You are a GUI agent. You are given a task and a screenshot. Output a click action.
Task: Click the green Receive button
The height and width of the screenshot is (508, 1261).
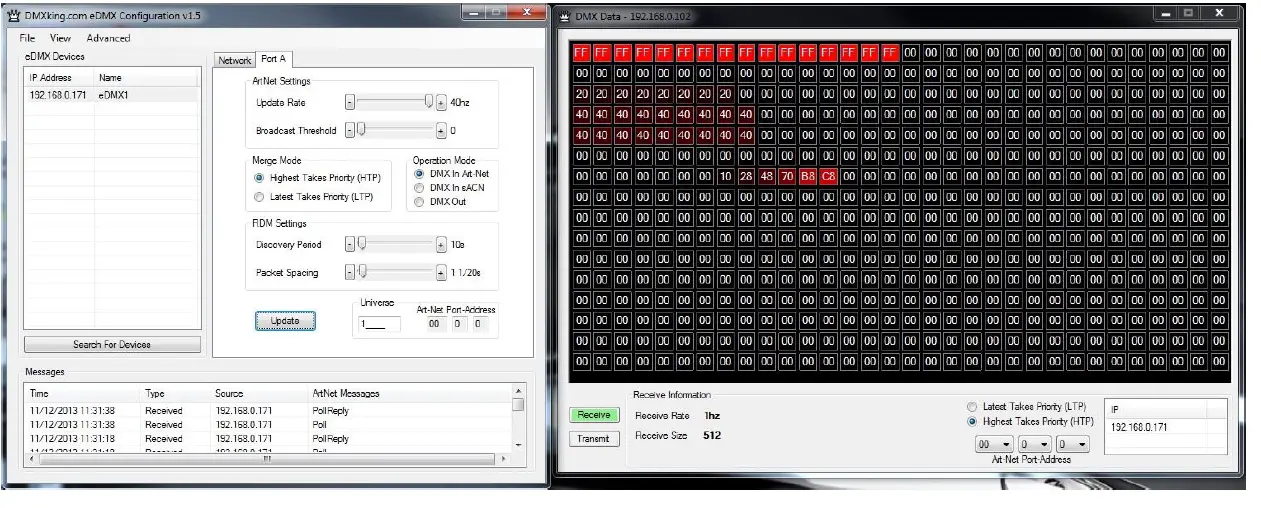click(594, 415)
